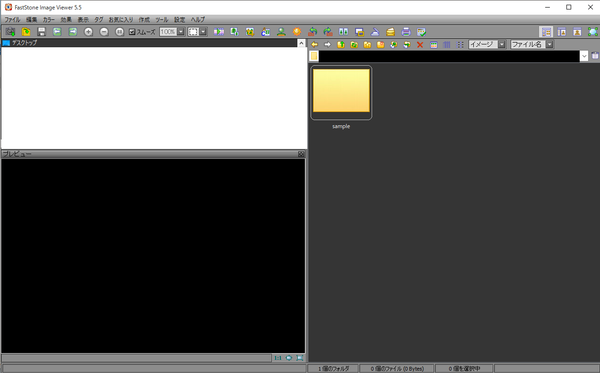Toggle the スムーズ checkbox
This screenshot has height=373, width=600.
(132, 32)
